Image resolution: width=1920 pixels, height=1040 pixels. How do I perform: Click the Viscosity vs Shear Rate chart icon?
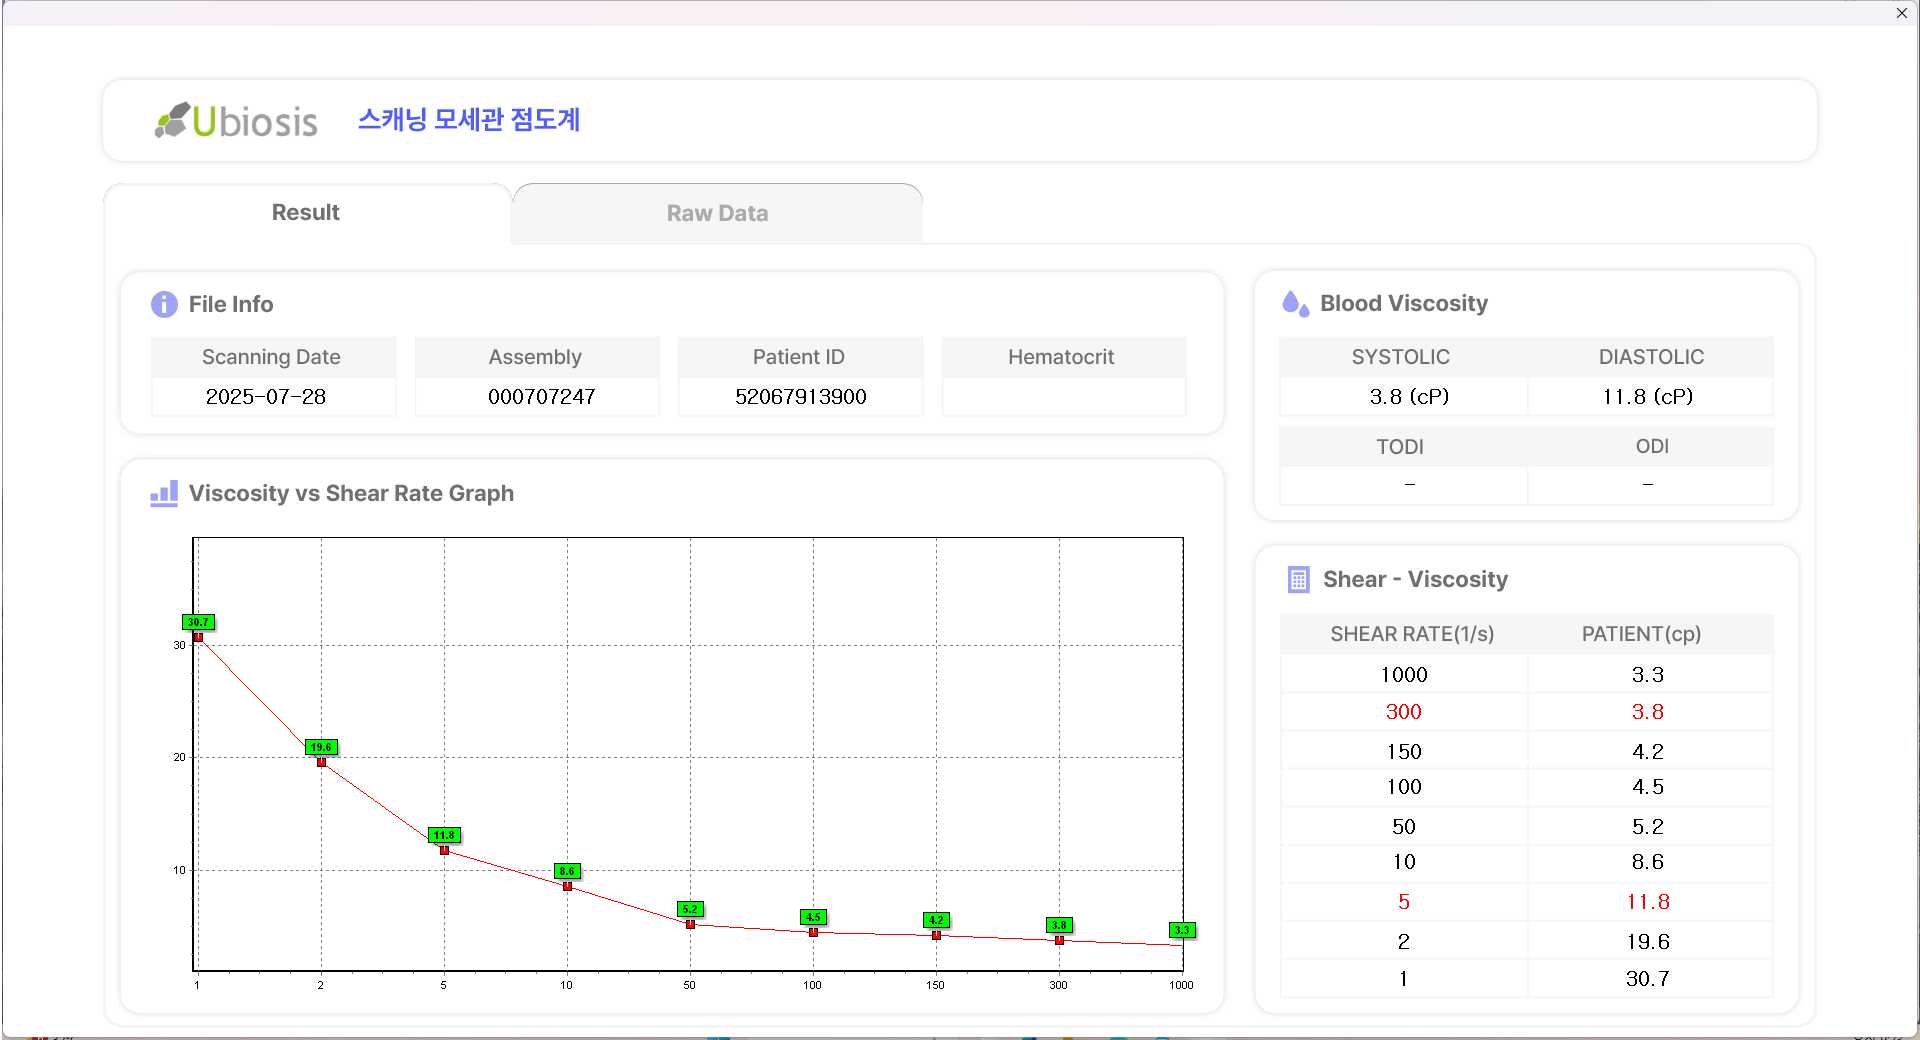164,494
